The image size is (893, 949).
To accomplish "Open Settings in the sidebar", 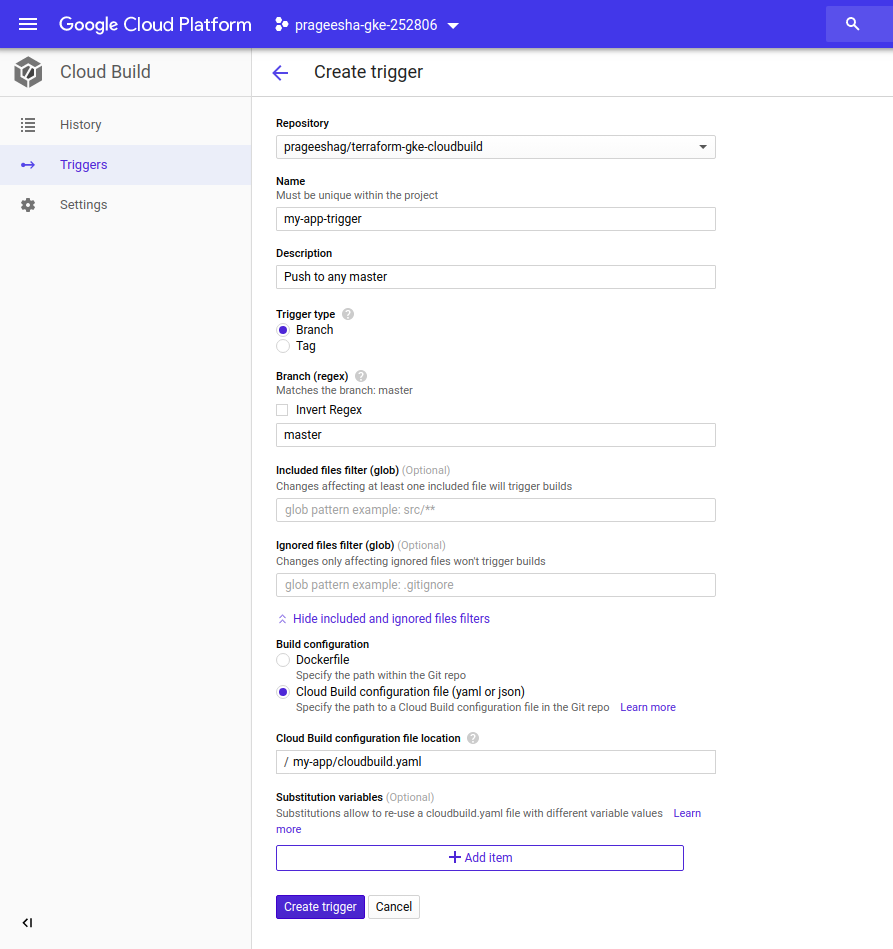I will (x=83, y=205).
